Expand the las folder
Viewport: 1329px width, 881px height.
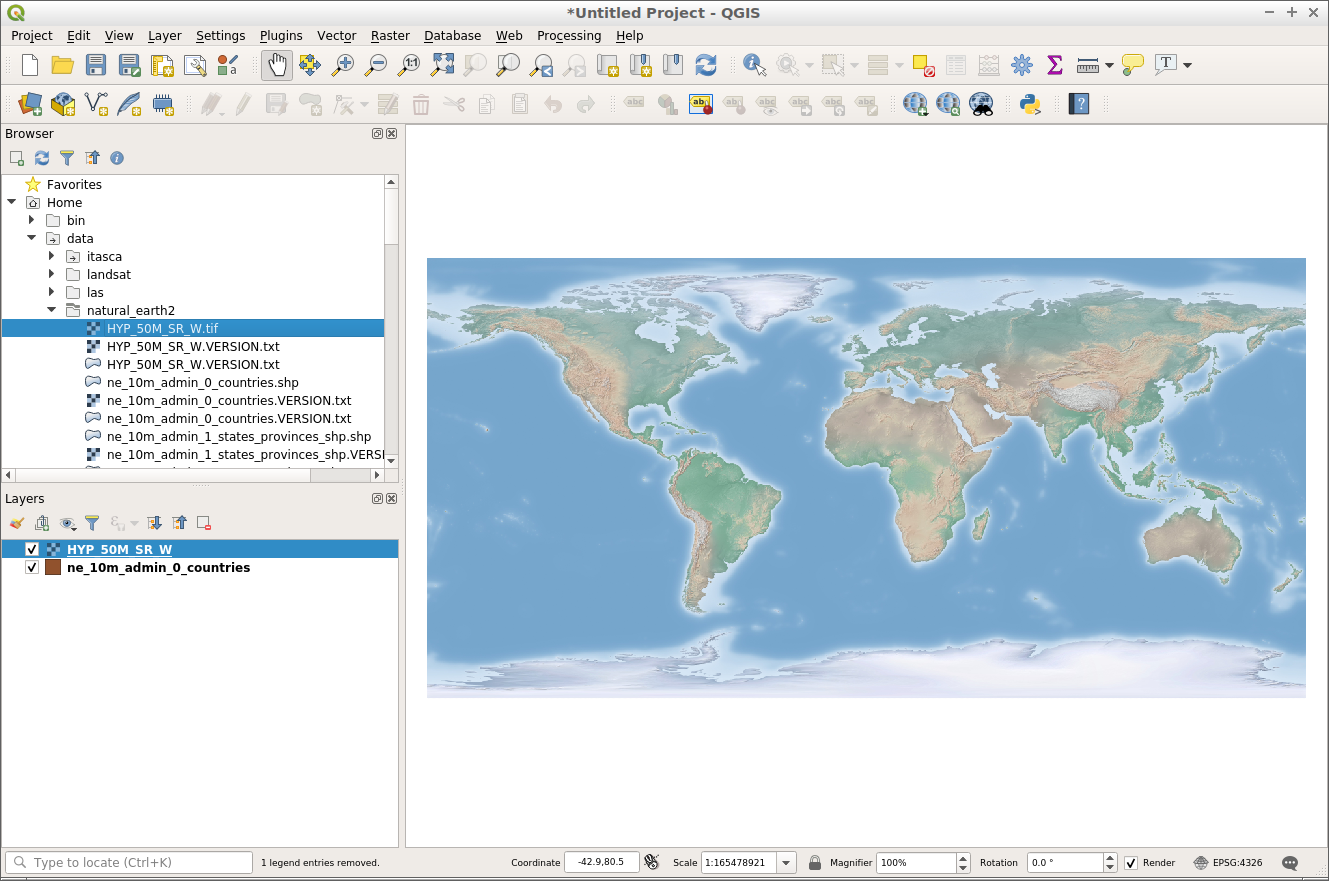[x=51, y=292]
